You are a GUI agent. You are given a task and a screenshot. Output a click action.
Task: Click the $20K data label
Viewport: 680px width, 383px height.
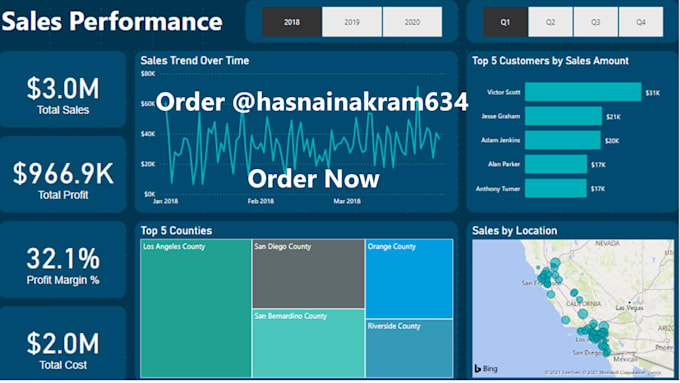coord(612,141)
